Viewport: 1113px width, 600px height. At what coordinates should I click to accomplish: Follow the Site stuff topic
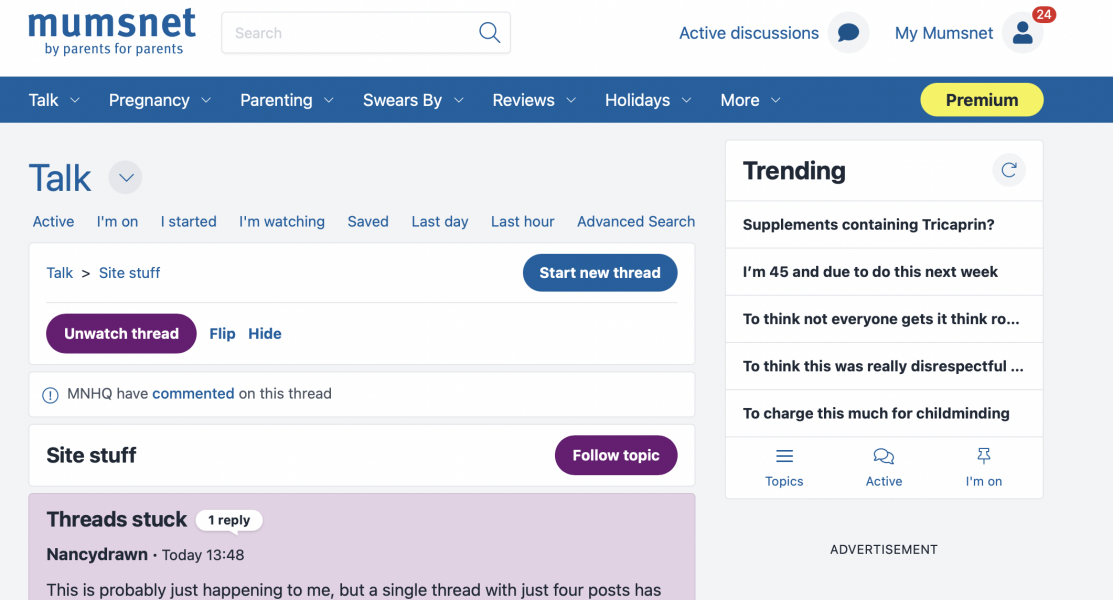tap(616, 455)
